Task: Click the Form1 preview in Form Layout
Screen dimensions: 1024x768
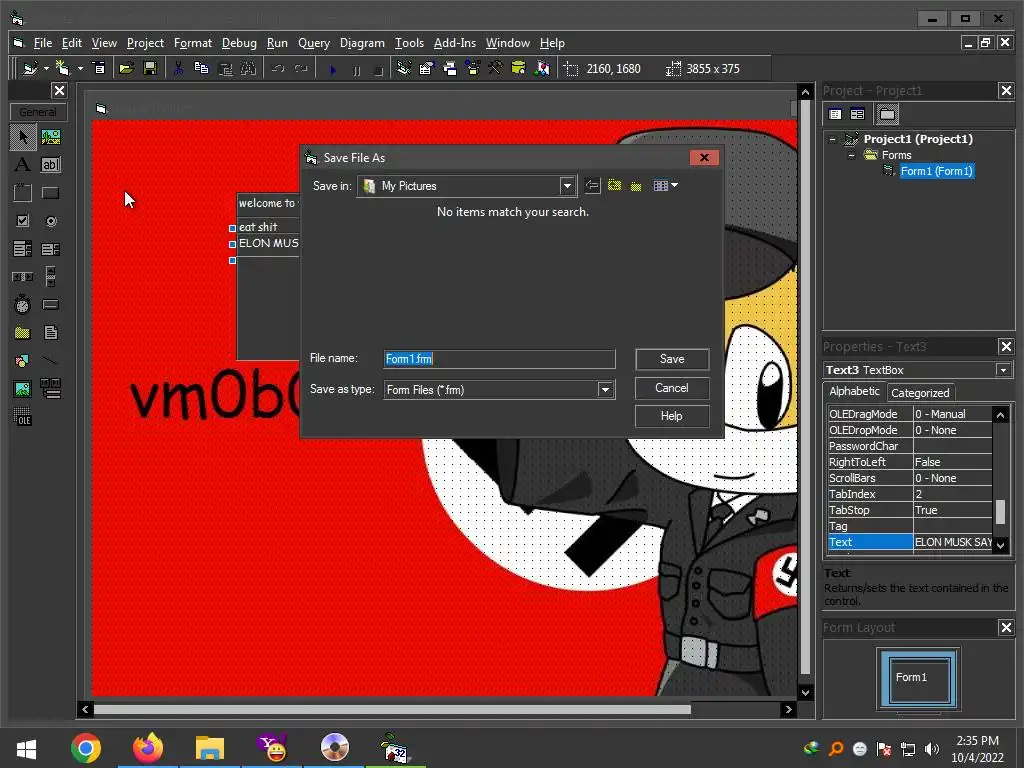Action: click(x=918, y=678)
